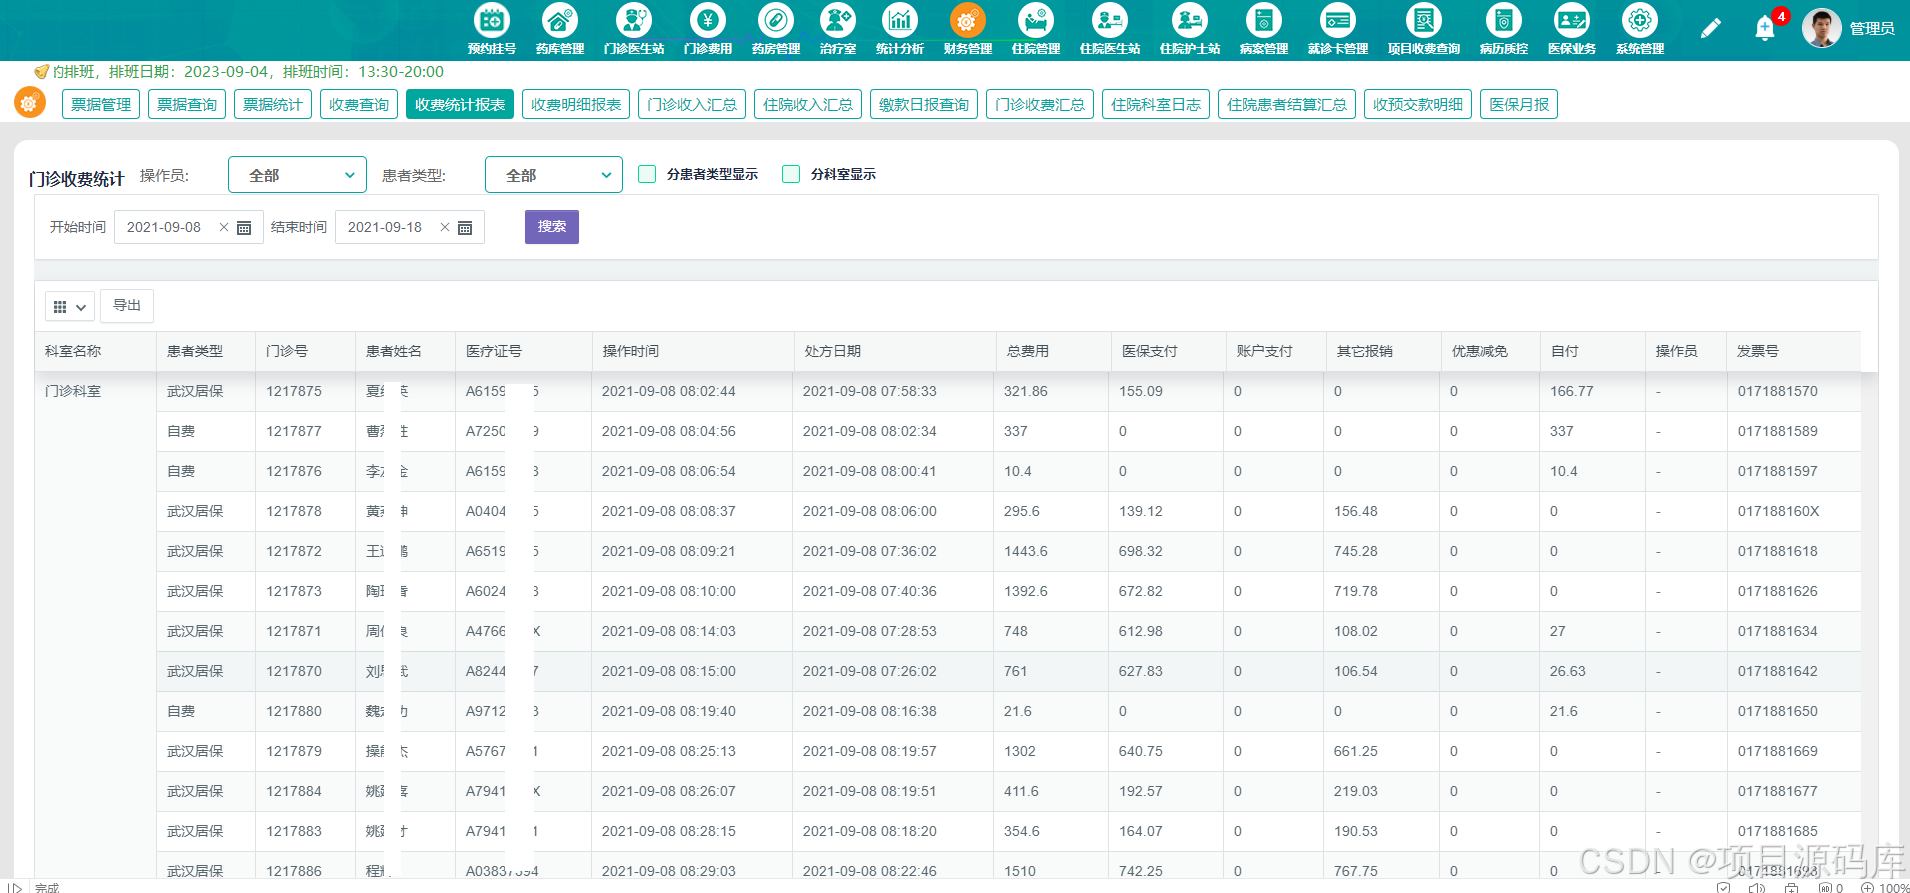
Task: Open the 病历质控 record quality control module
Action: click(1503, 29)
